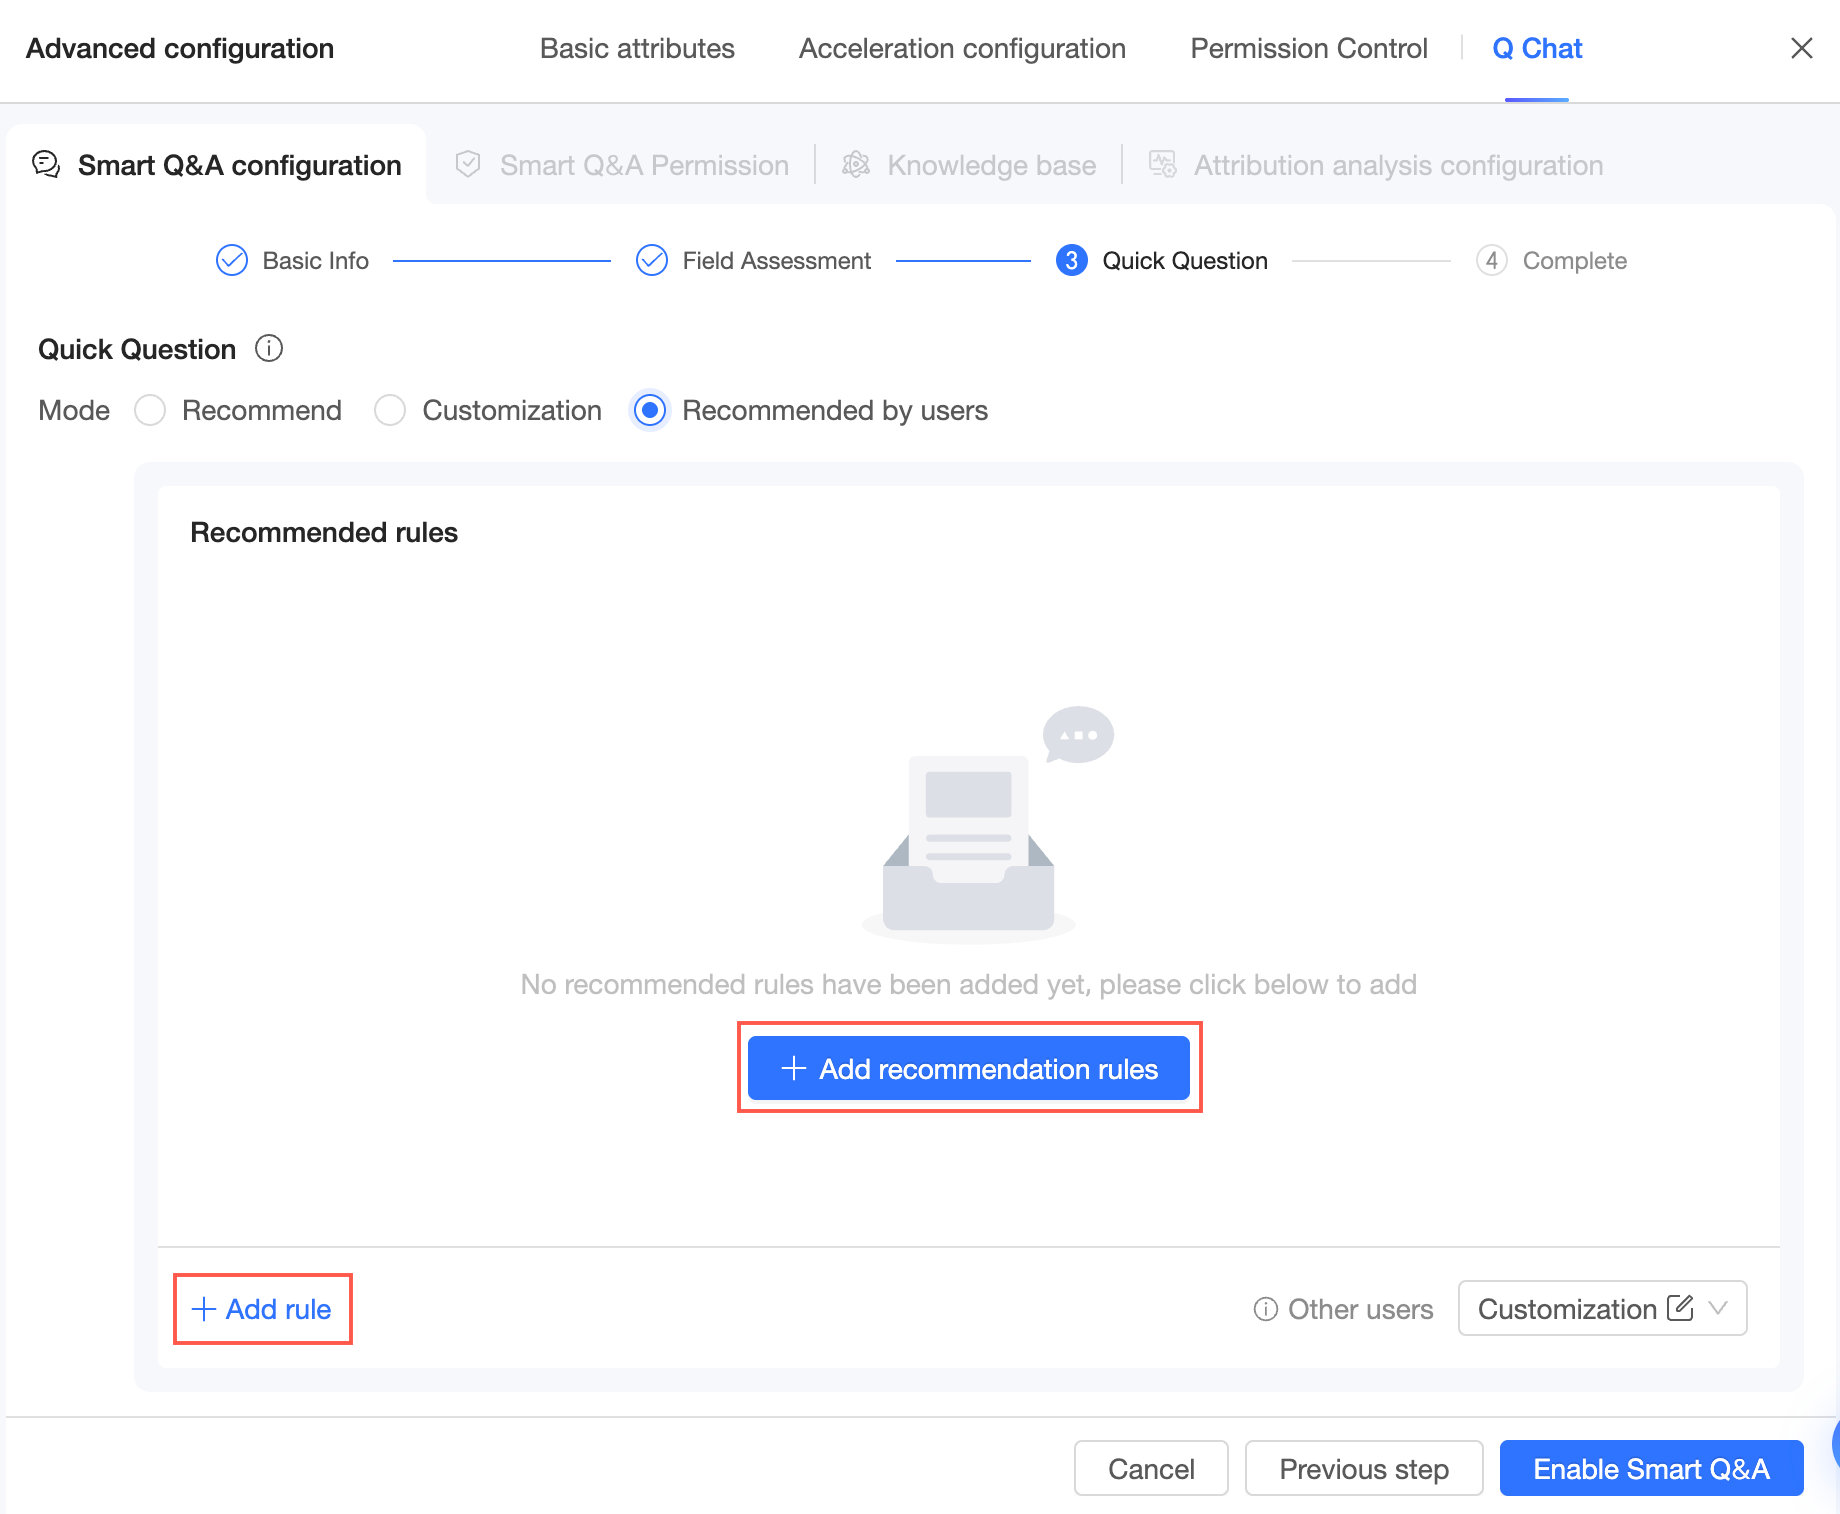
Task: Click the Attribution analysis configuration icon
Action: 1162,165
